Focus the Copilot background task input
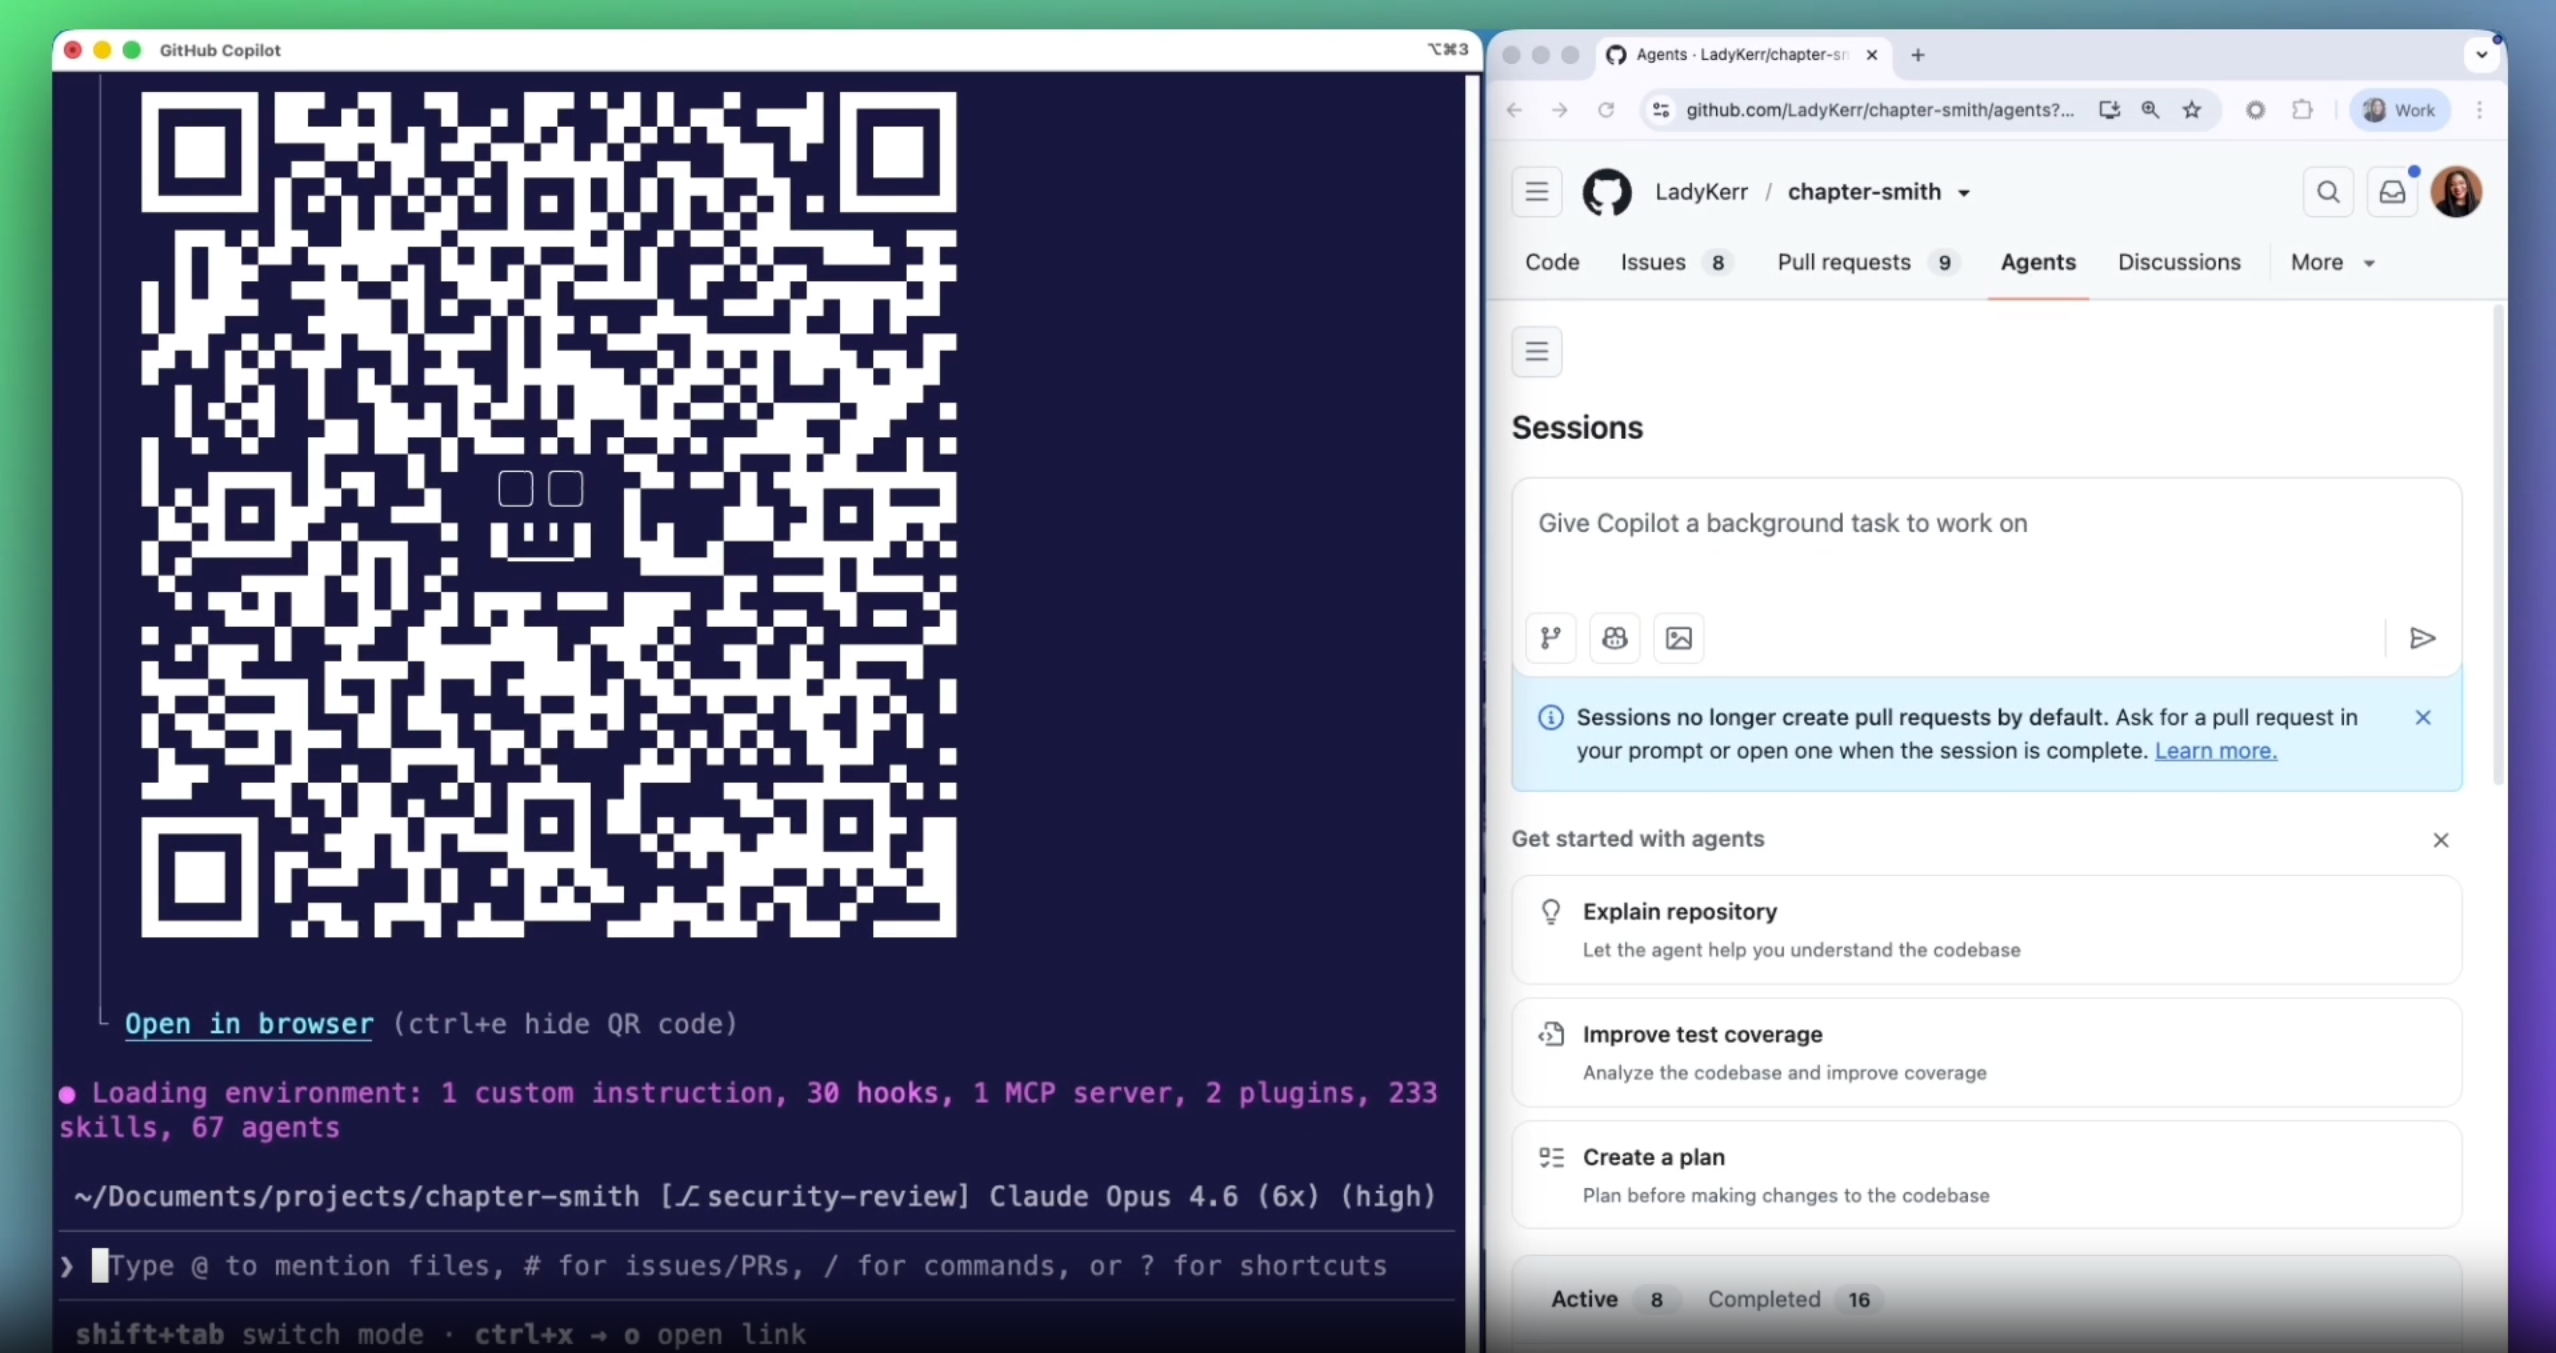2556x1353 pixels. pyautogui.click(x=1986, y=546)
